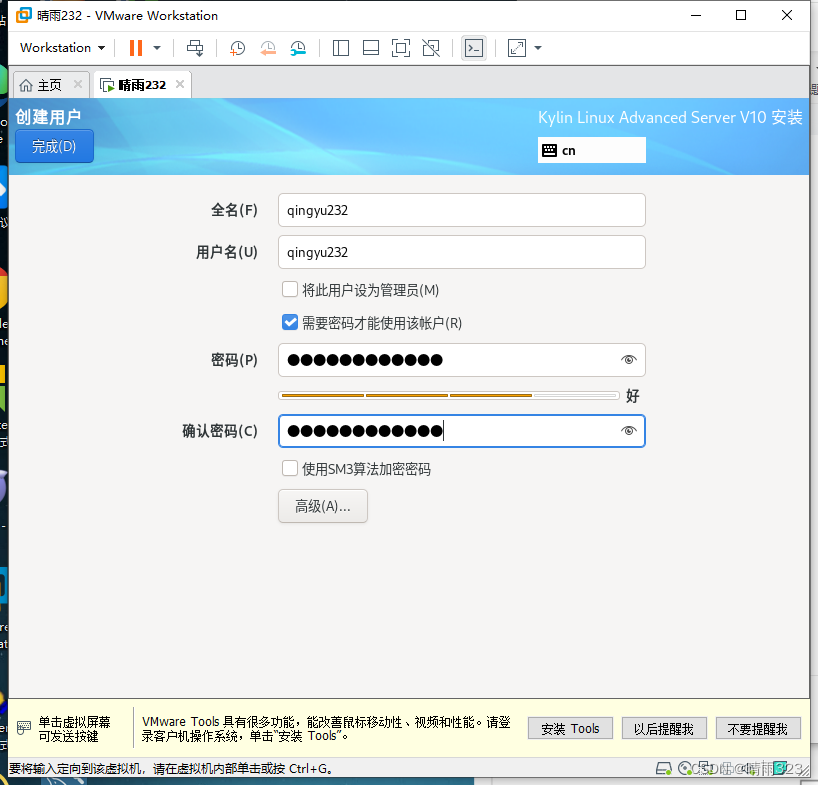Toggle the library sidebar panel icon
818x785 pixels.
click(341, 48)
